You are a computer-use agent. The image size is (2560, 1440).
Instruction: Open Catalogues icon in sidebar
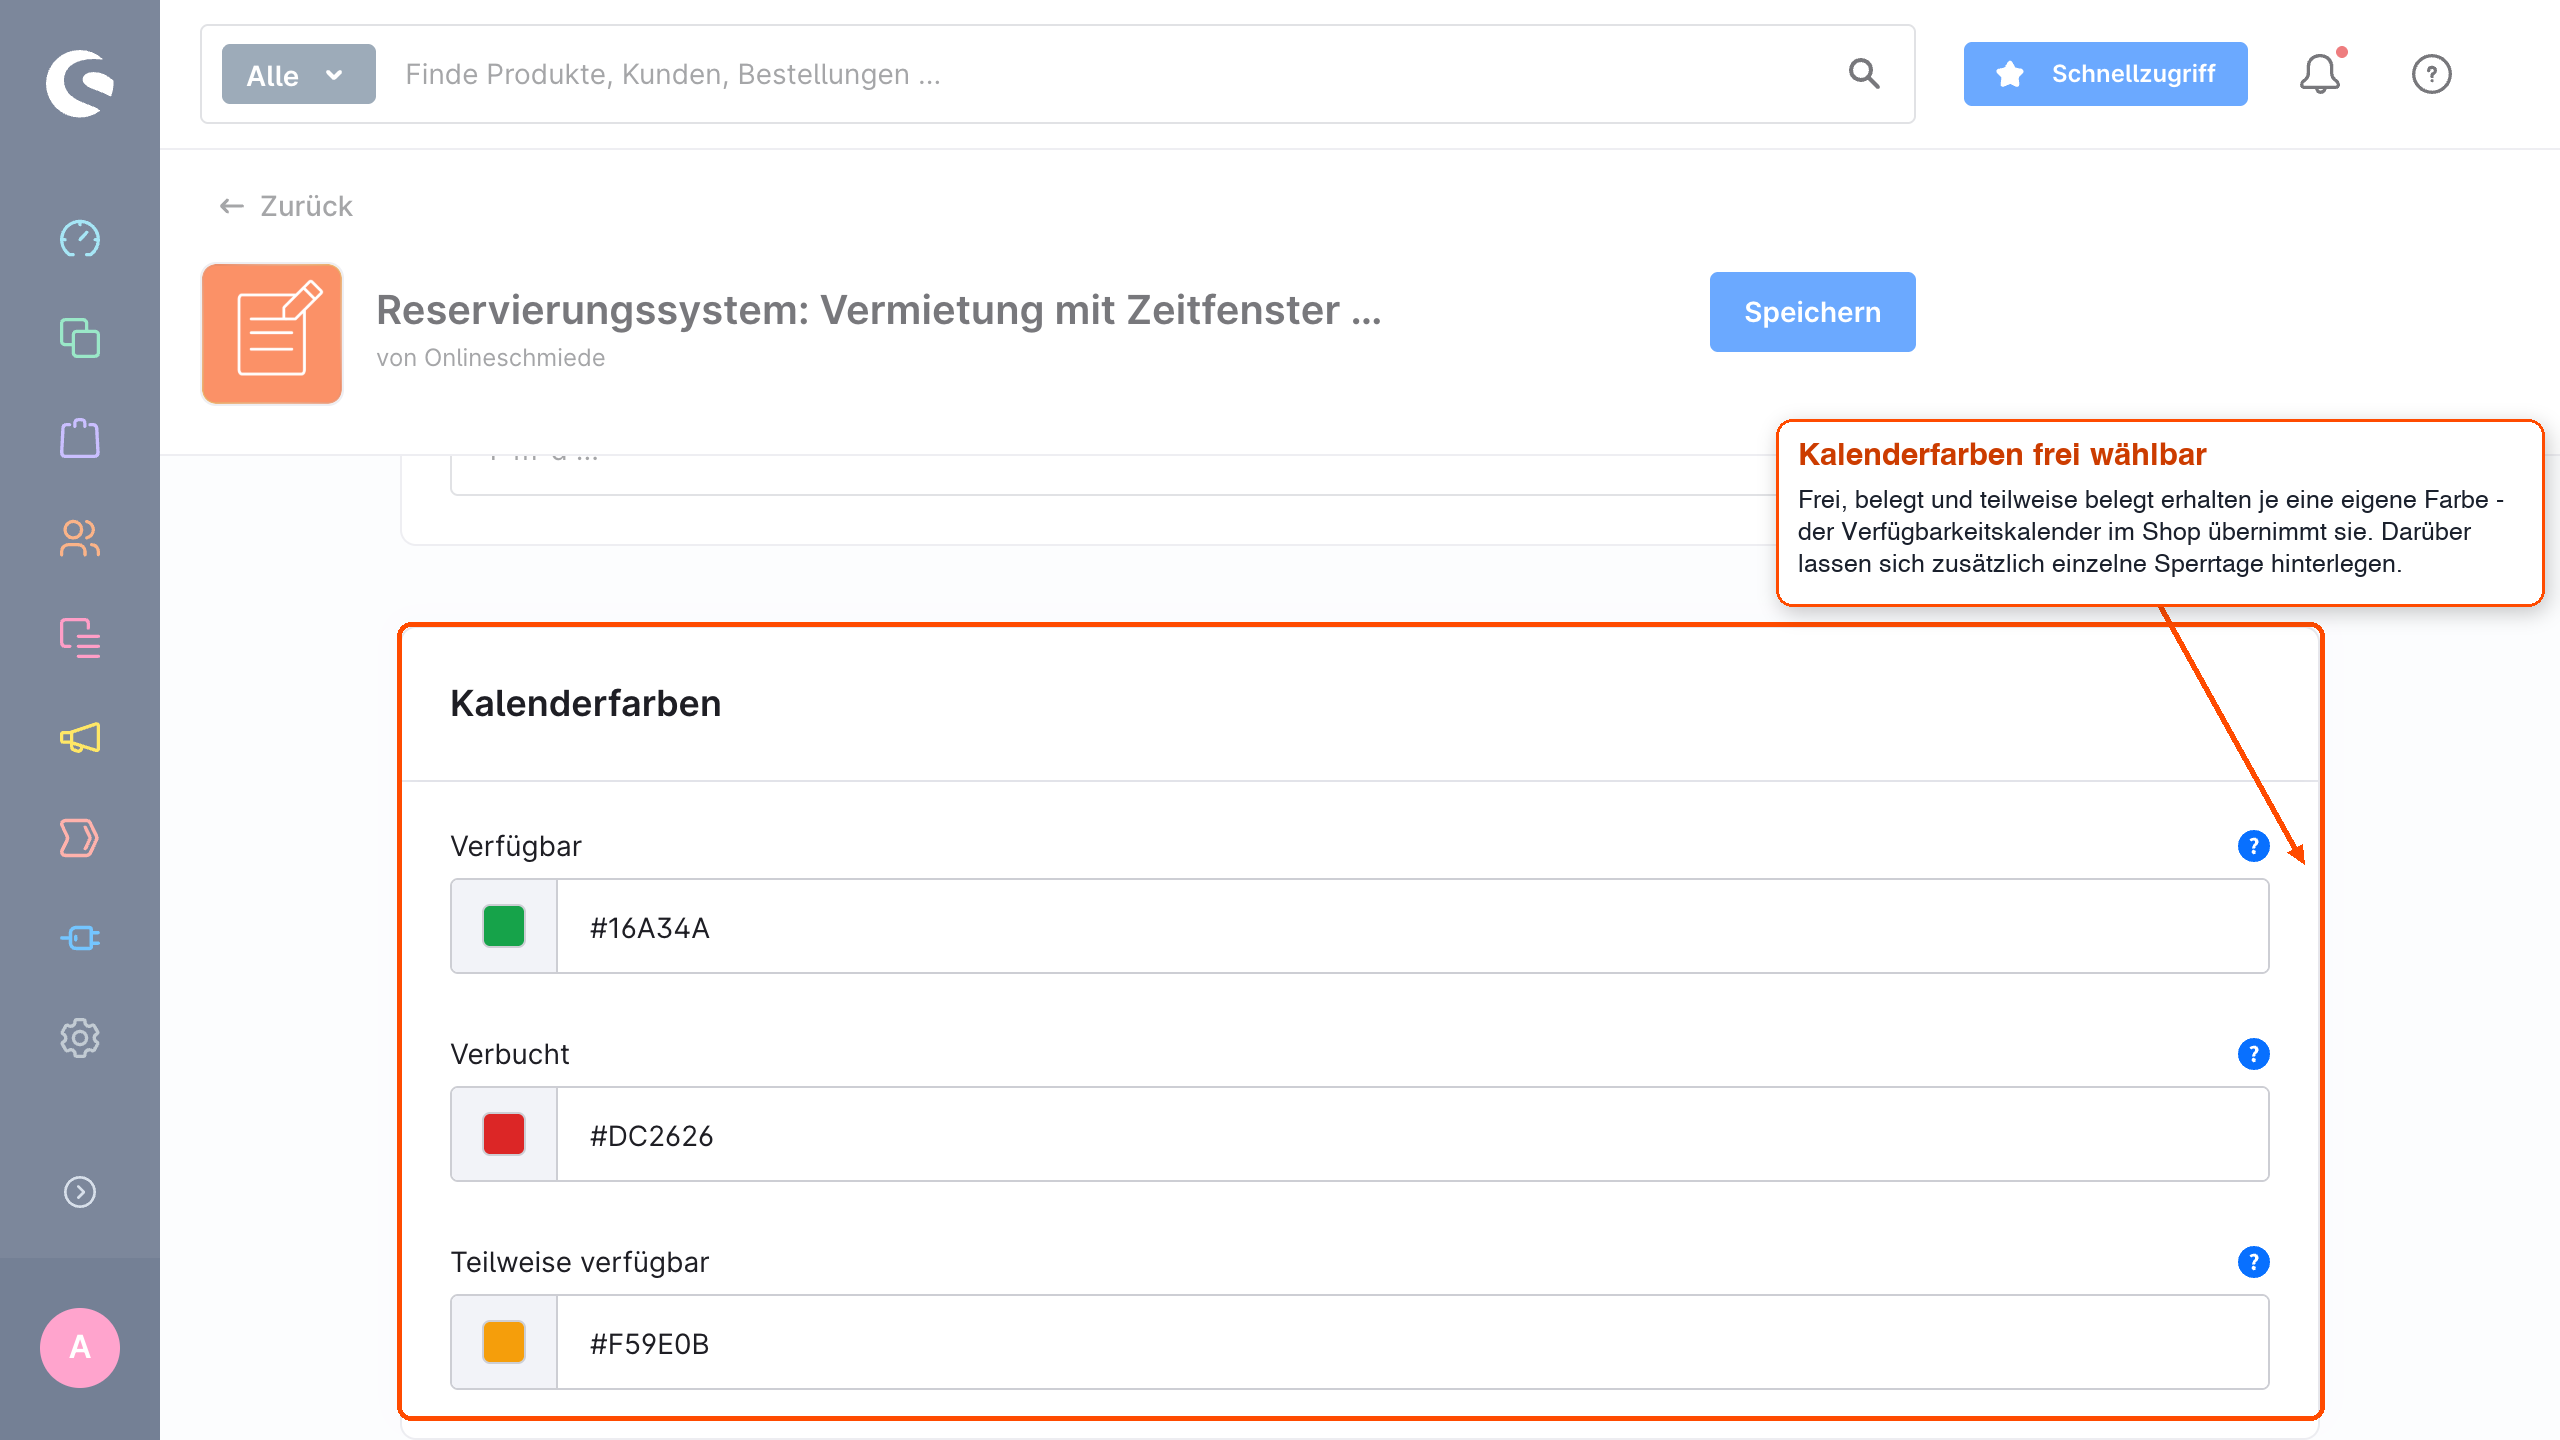[80, 338]
